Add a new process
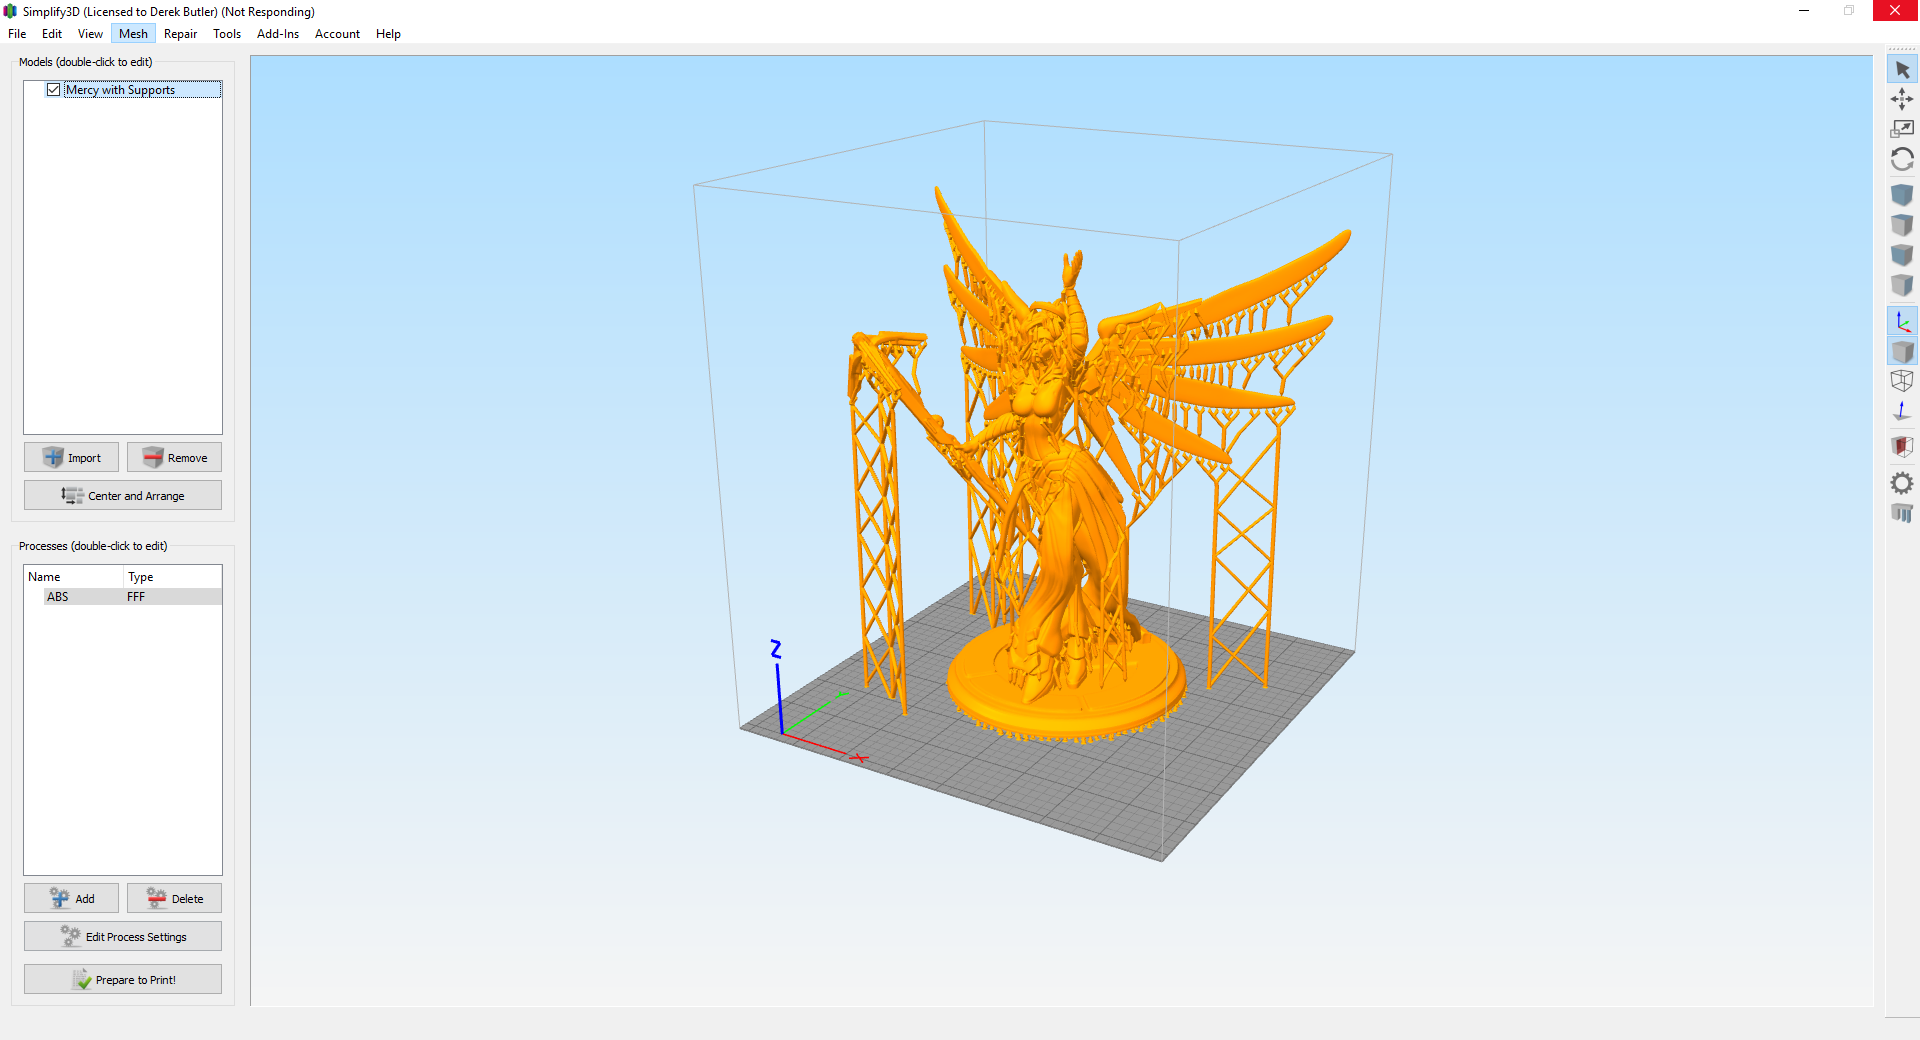 71,898
